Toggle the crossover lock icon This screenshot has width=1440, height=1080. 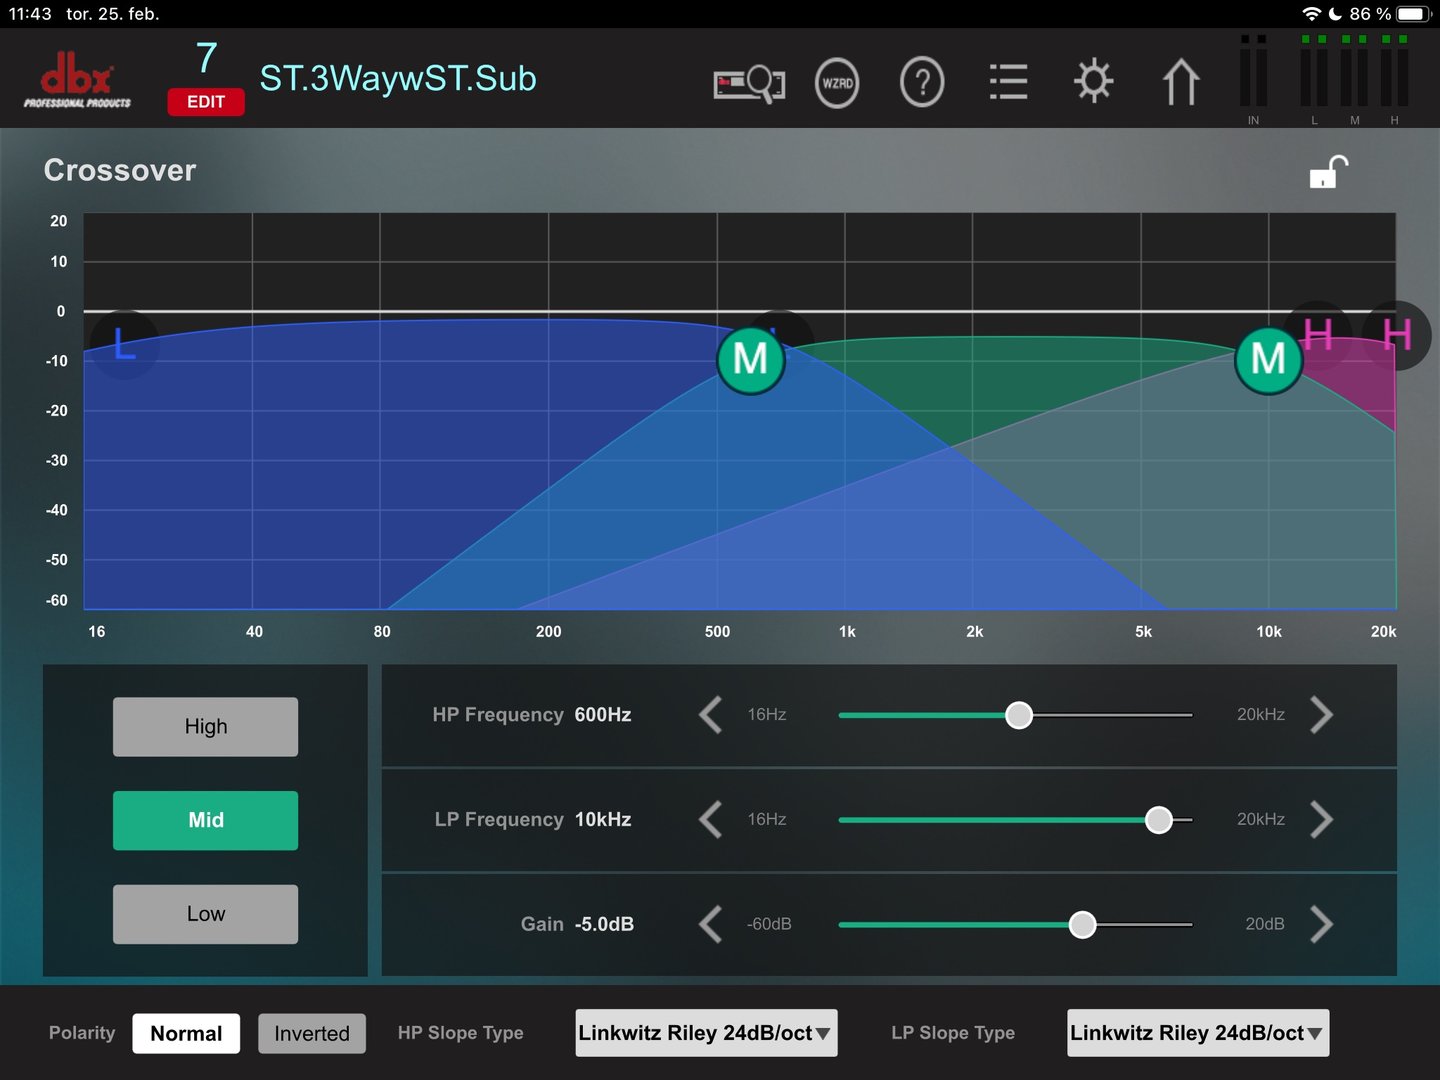[1329, 172]
